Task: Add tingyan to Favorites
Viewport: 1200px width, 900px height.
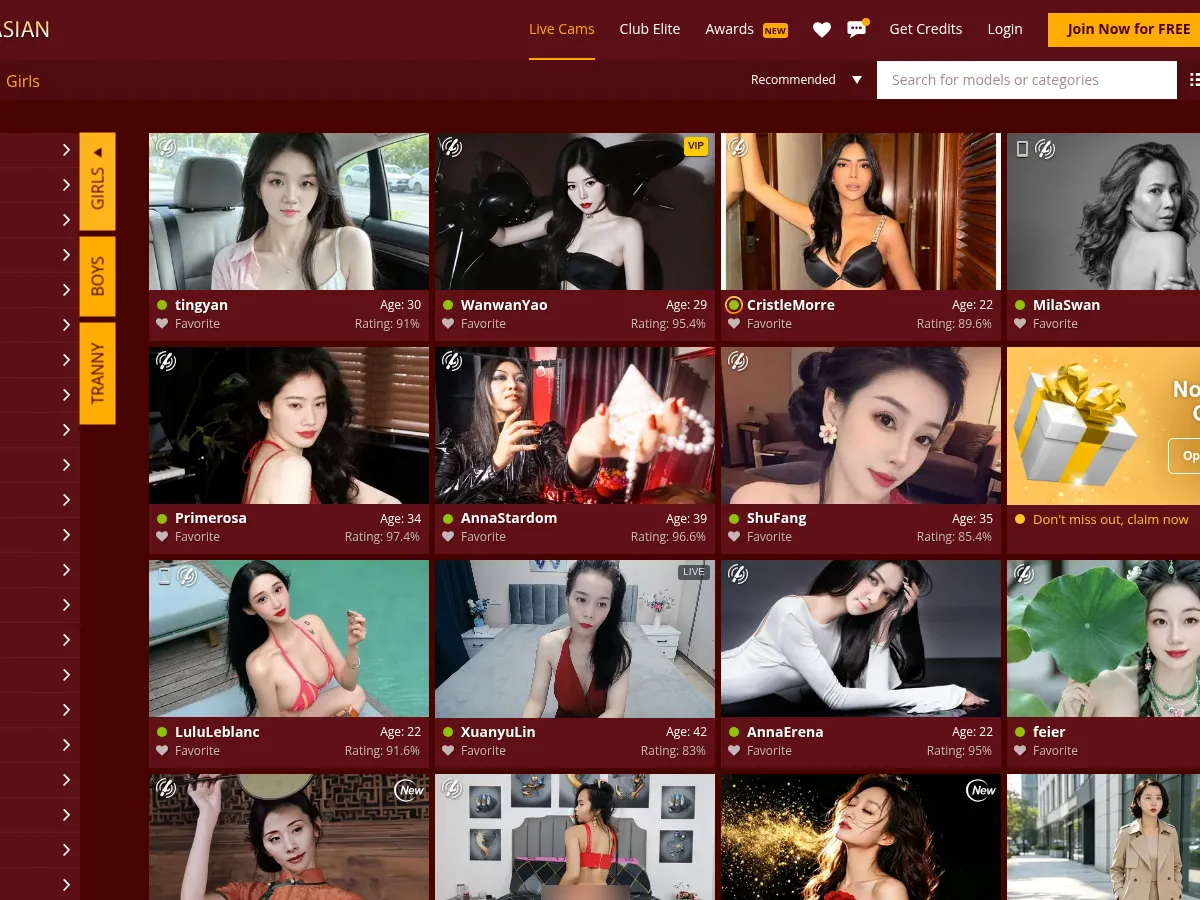Action: tap(188, 324)
